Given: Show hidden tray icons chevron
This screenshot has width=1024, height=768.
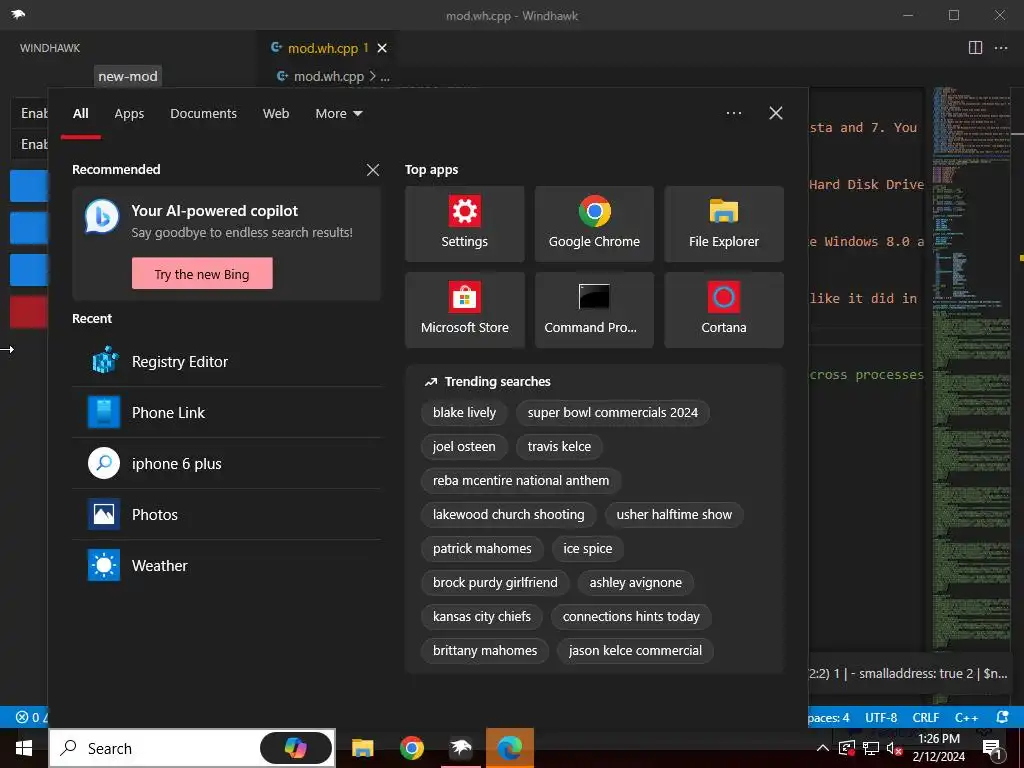Looking at the screenshot, I should tap(823, 748).
